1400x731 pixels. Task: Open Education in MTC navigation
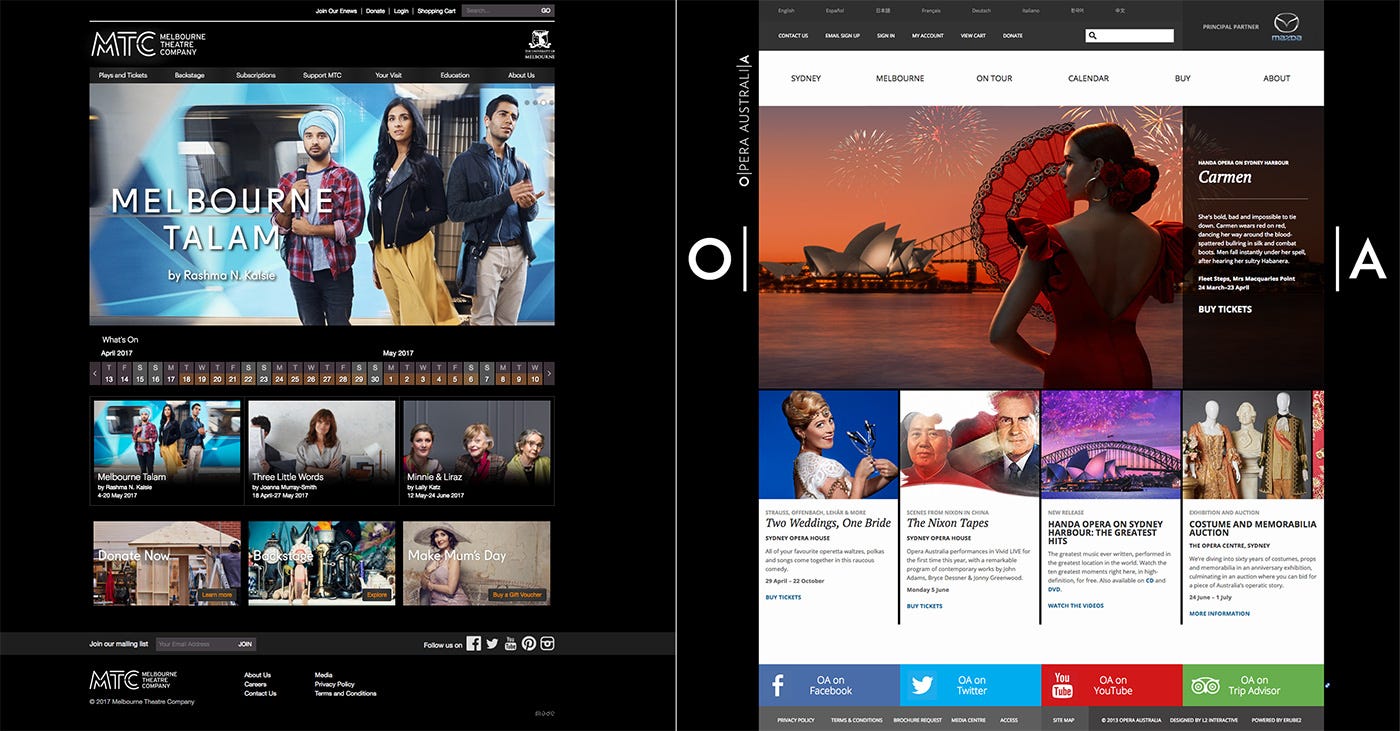click(455, 75)
